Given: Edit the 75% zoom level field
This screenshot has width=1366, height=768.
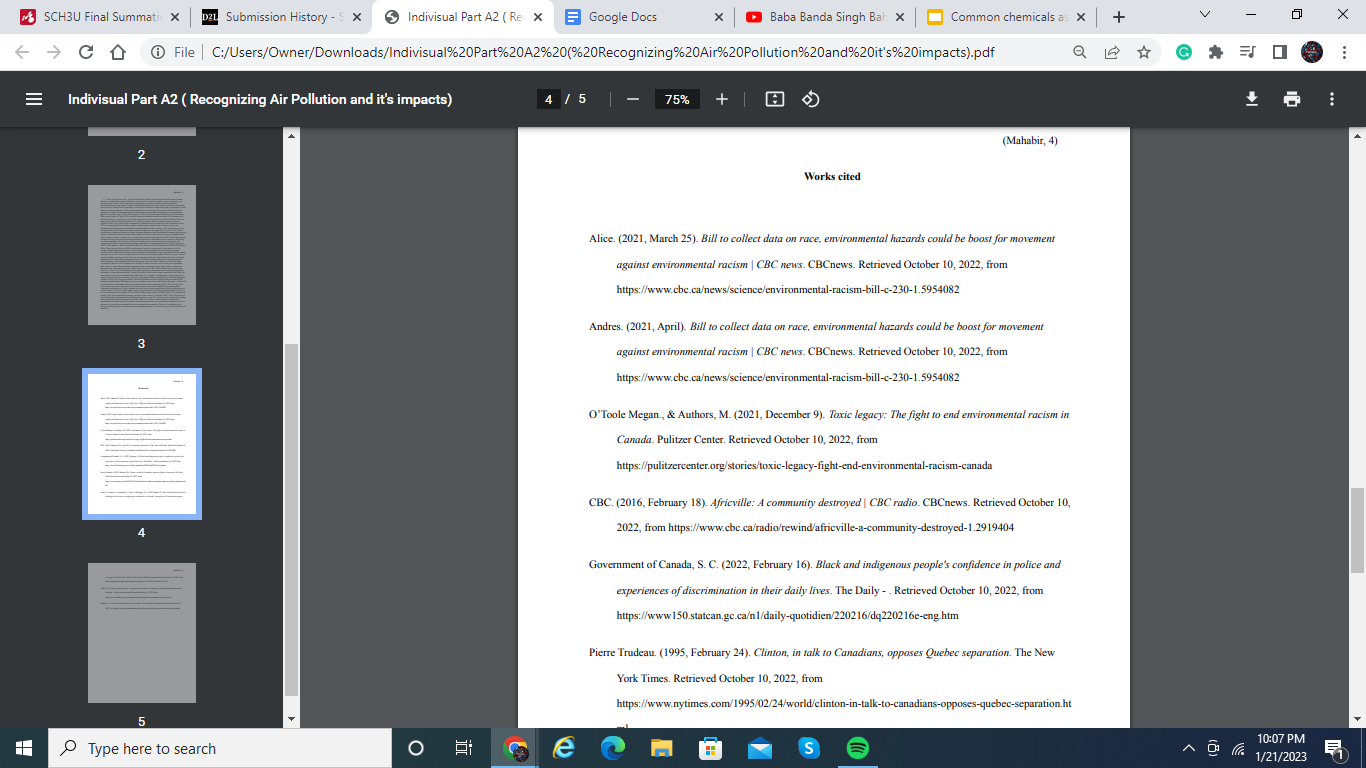Looking at the screenshot, I should 677,99.
